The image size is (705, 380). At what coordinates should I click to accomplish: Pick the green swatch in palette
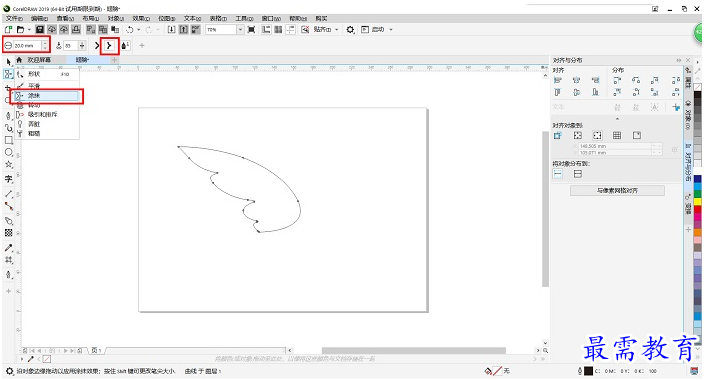[x=697, y=194]
